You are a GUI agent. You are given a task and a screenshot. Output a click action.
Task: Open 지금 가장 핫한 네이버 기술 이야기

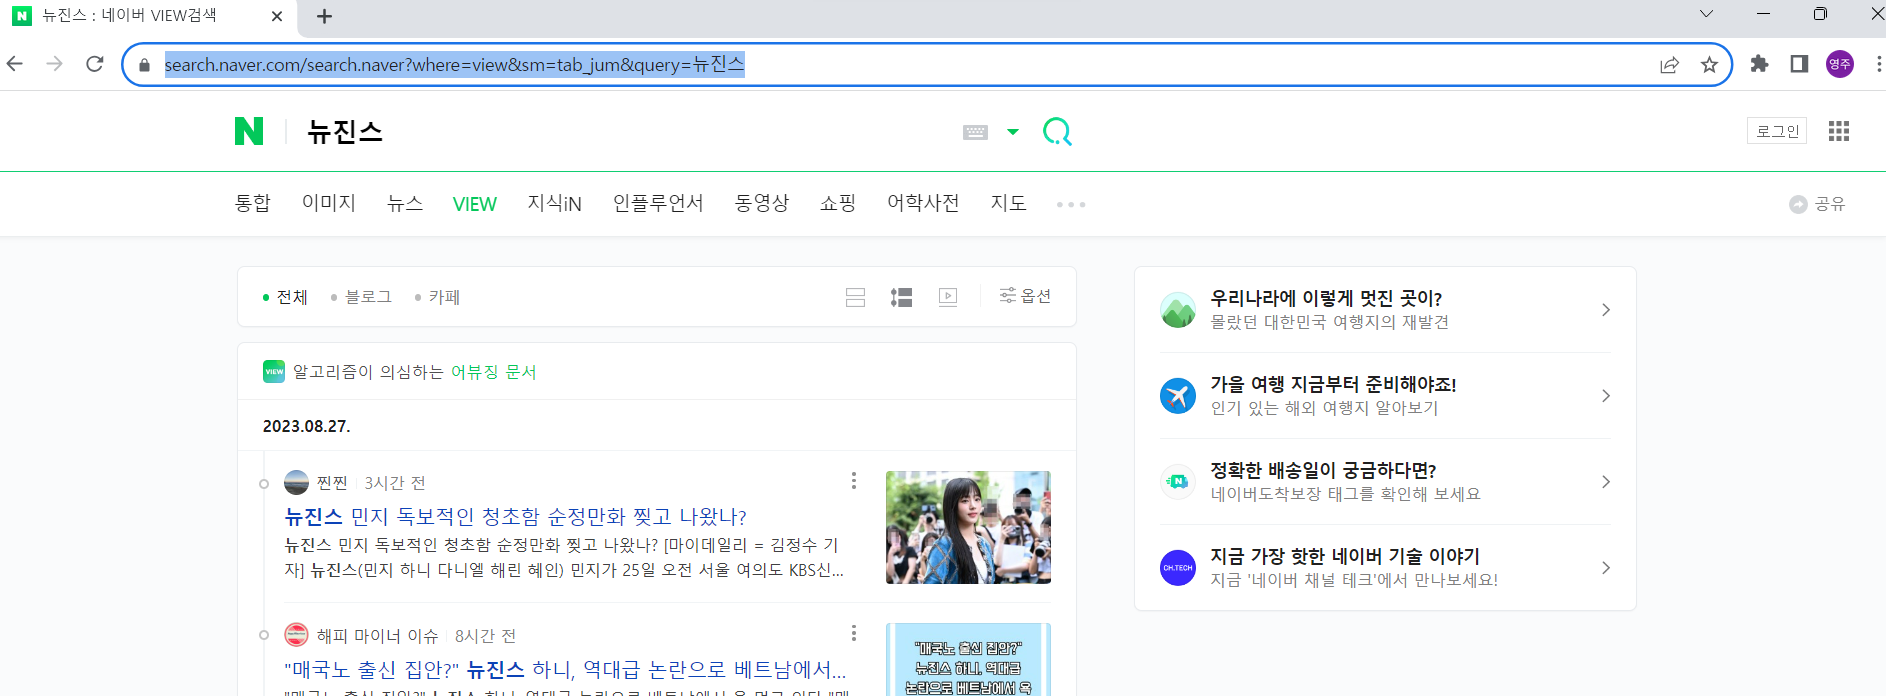click(x=1385, y=568)
